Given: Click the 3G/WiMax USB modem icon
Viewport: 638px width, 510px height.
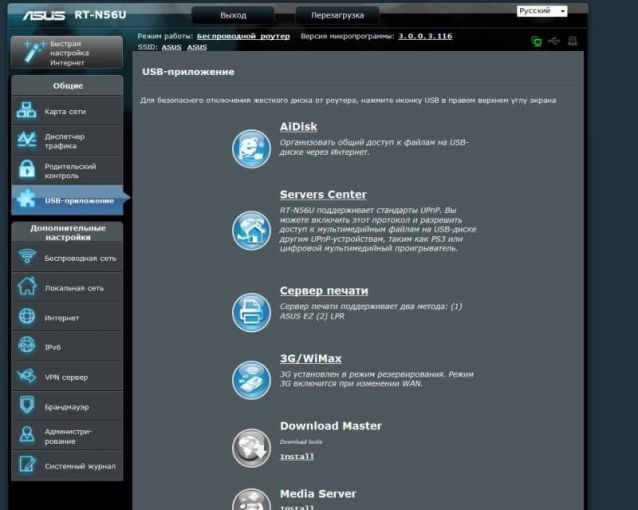Looking at the screenshot, I should 251,379.
